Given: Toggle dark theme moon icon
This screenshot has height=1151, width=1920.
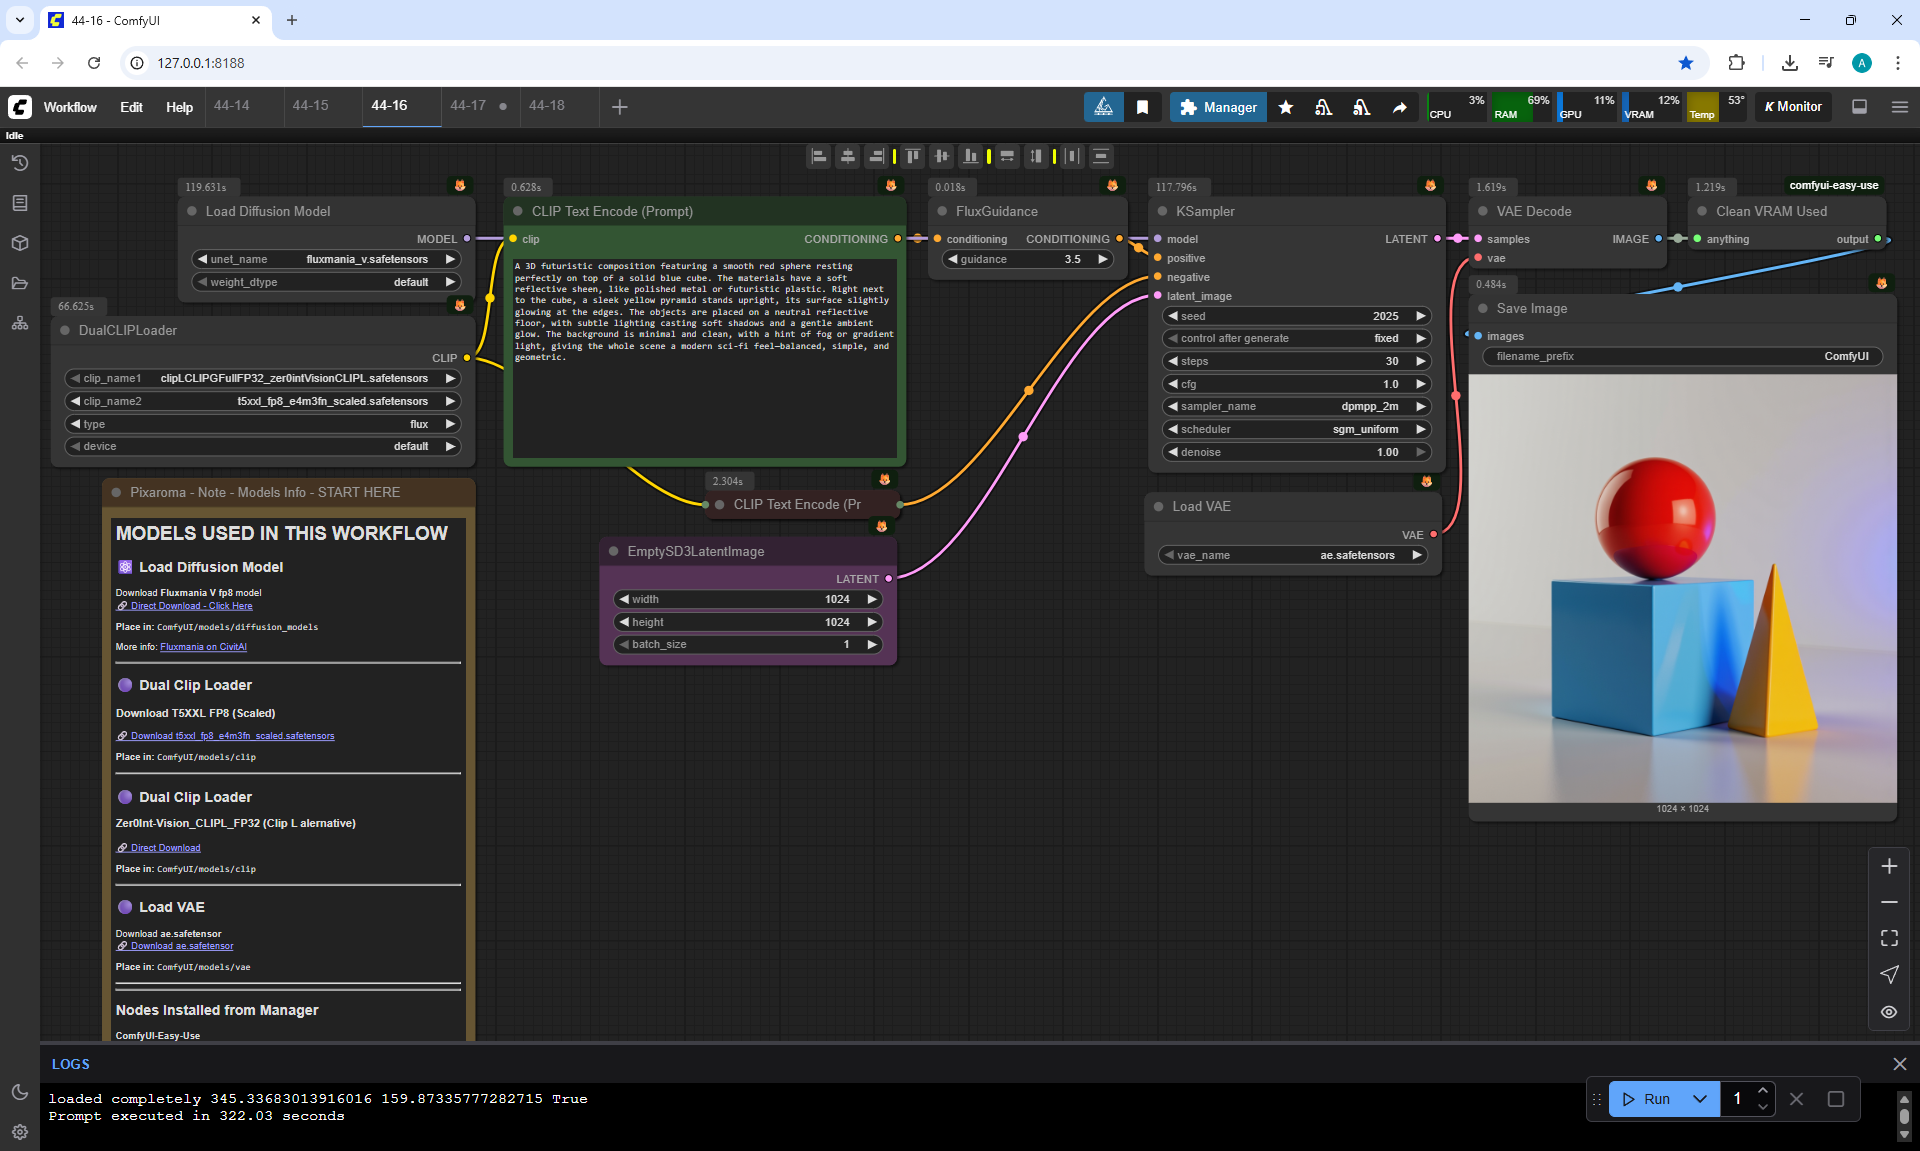Looking at the screenshot, I should coord(20,1092).
